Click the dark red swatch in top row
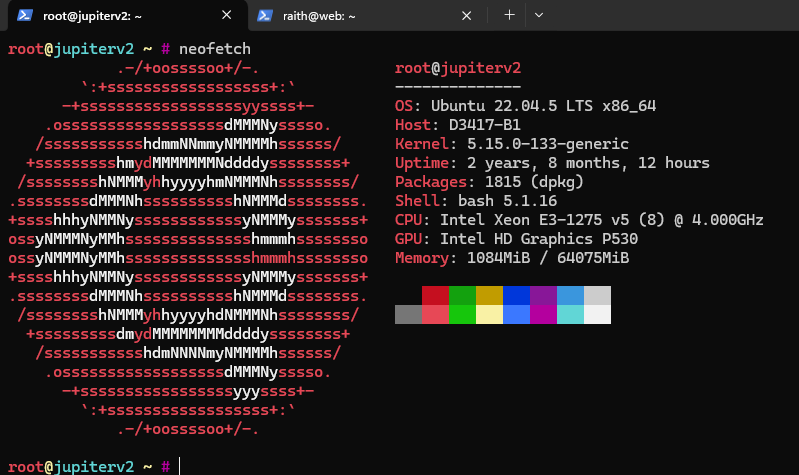 coord(435,296)
